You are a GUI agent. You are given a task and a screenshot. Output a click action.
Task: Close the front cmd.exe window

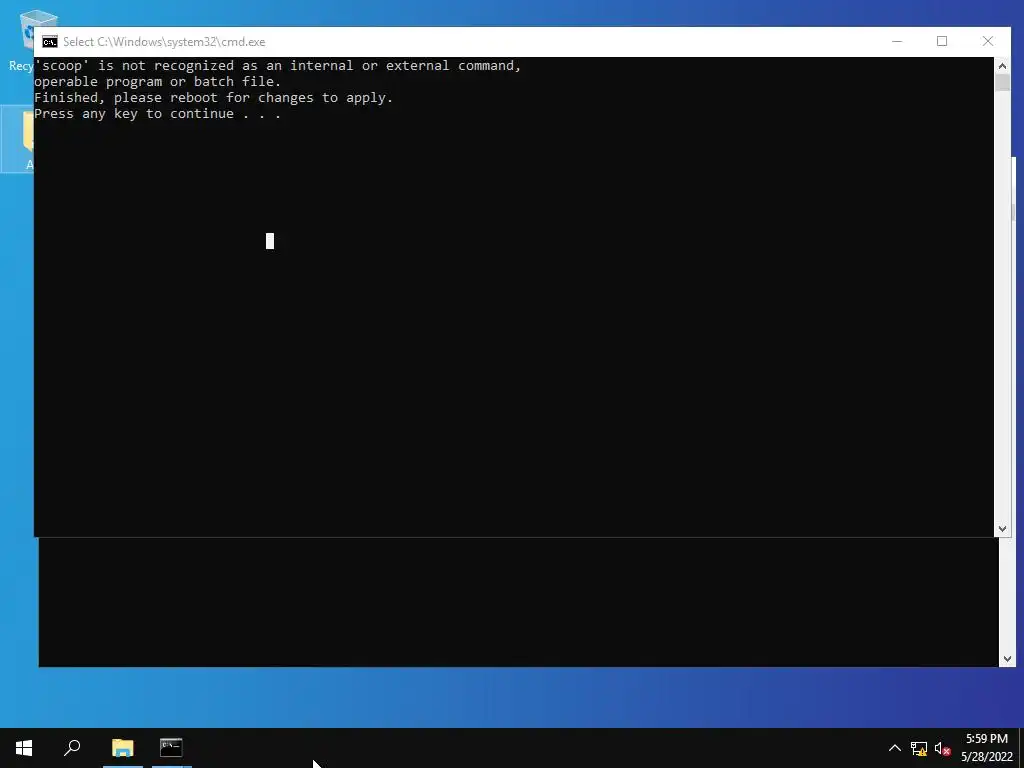coord(988,41)
